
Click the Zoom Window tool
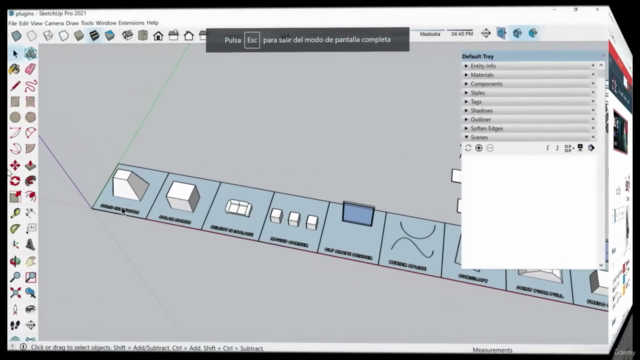30,277
